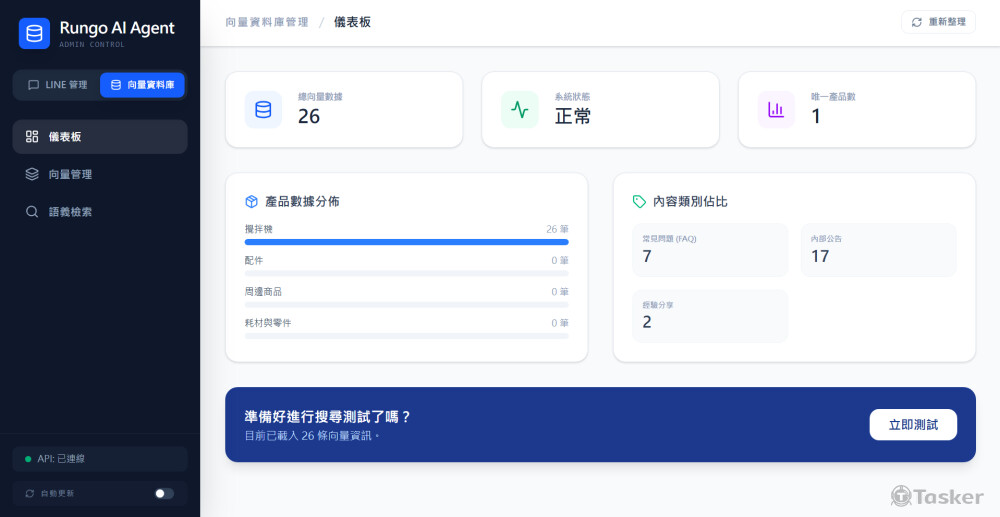
Task: Click the 耗材與零件 row label
Action: [268, 323]
